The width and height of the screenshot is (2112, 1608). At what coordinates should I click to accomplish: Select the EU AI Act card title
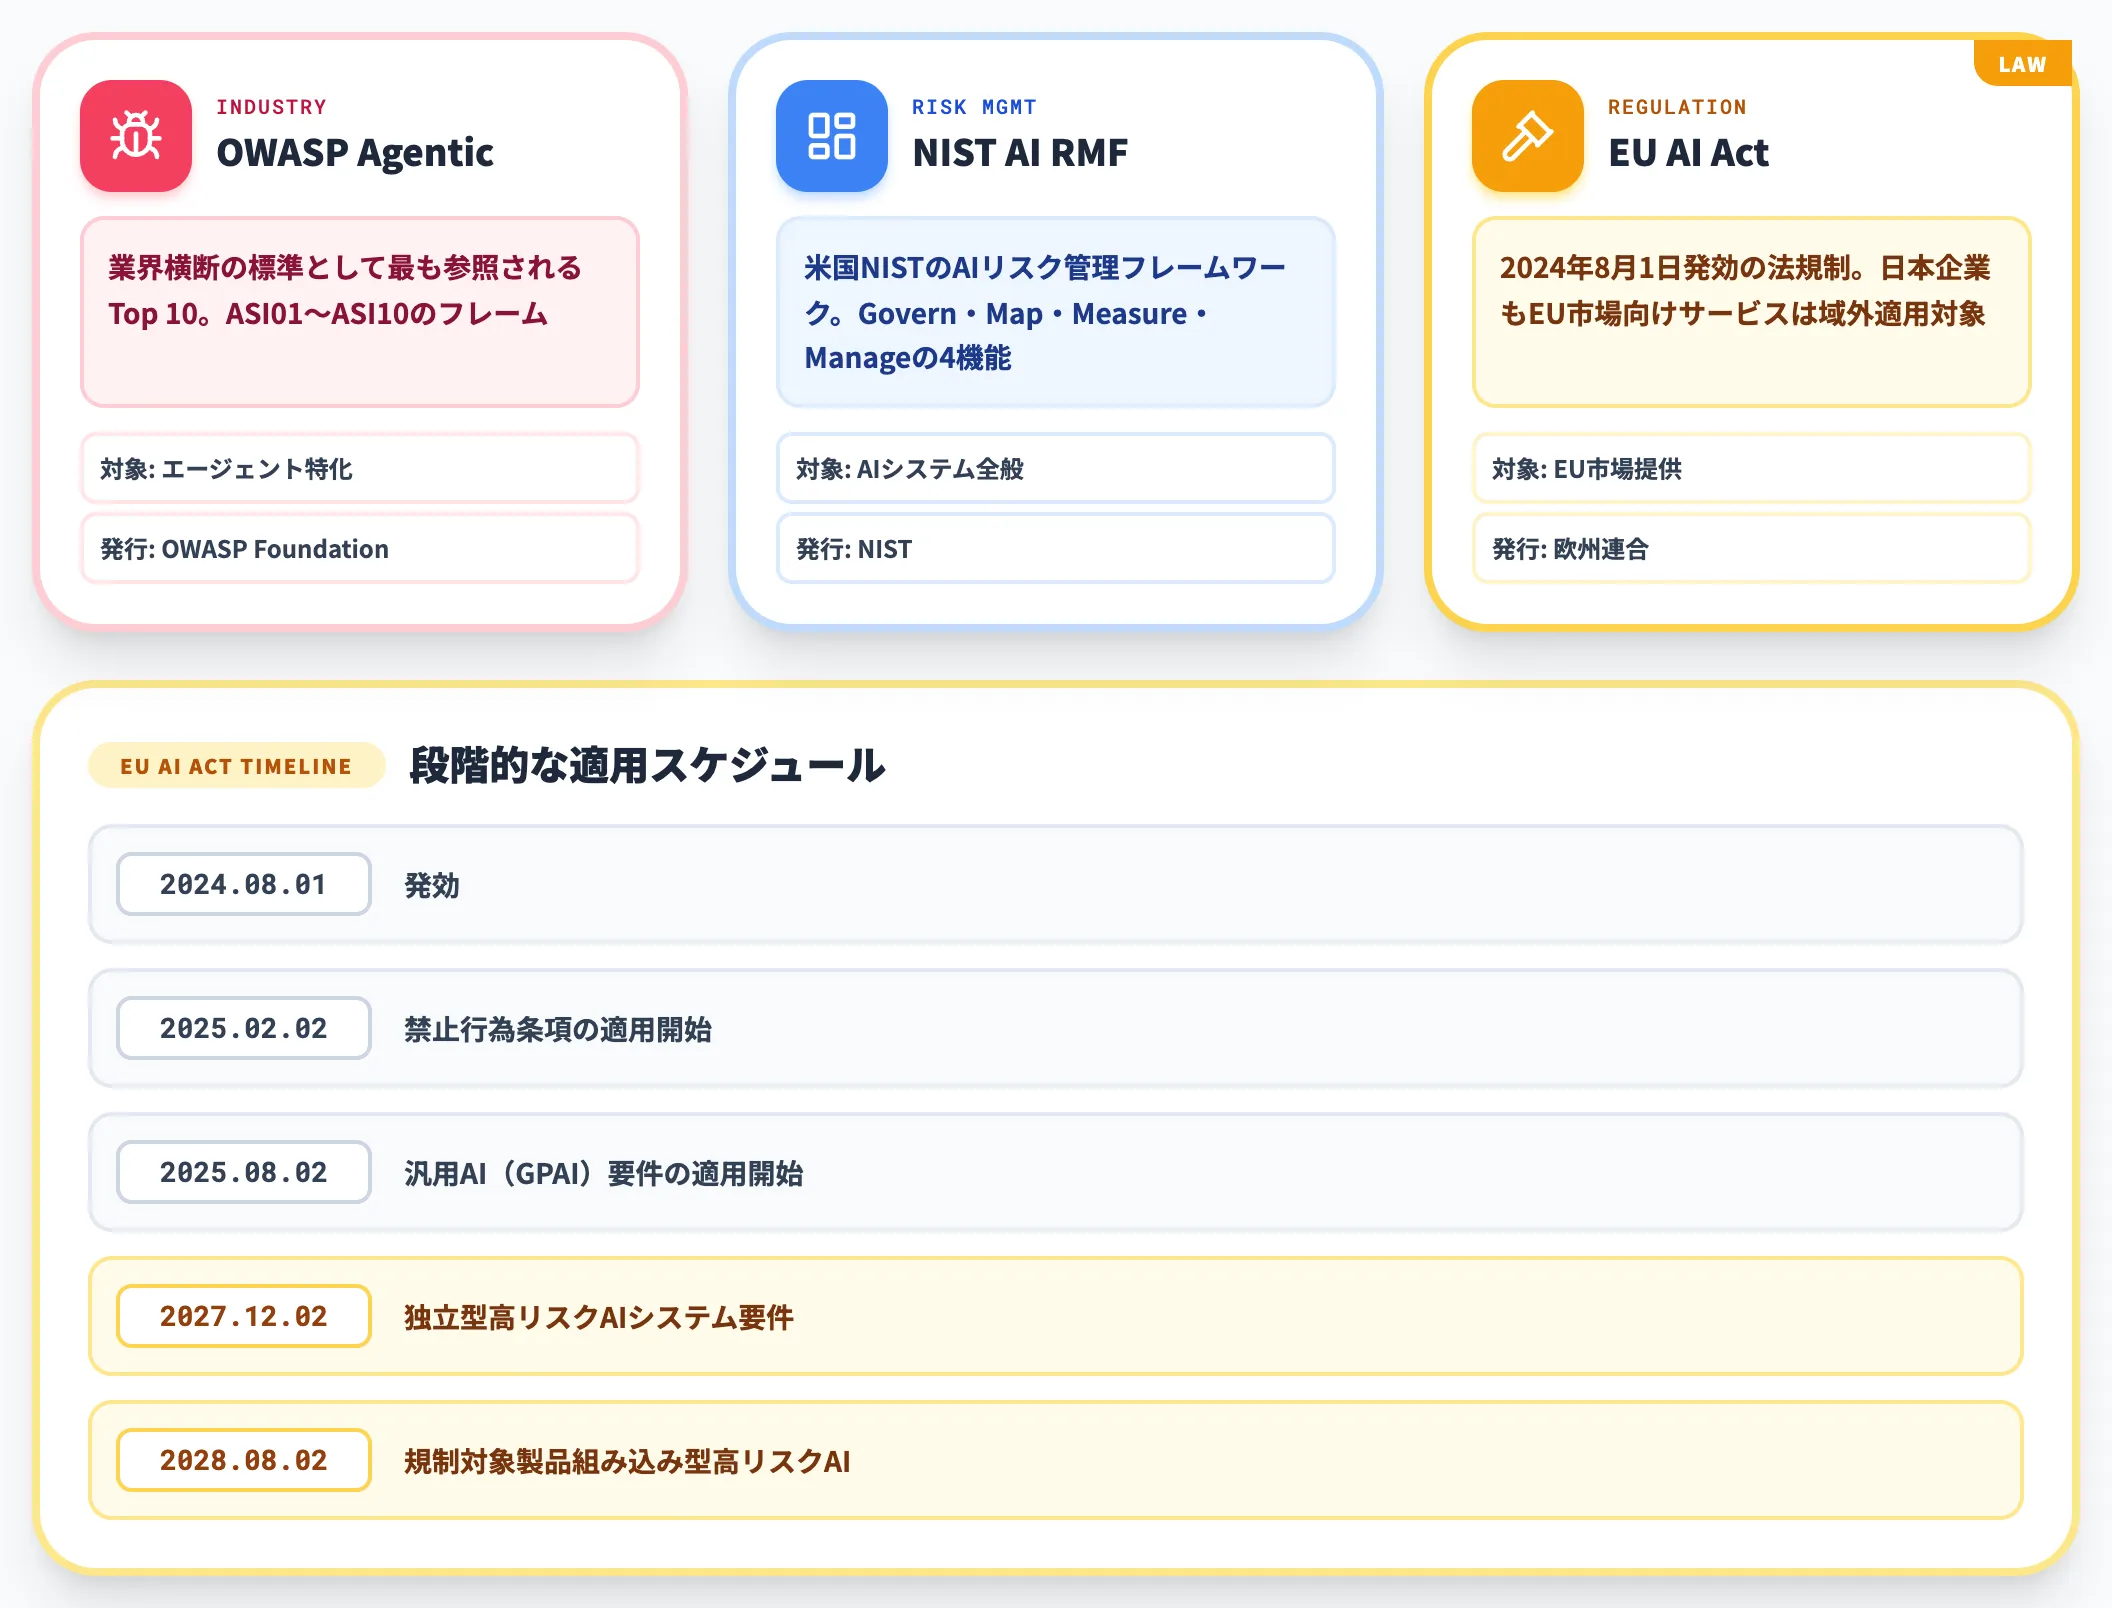pyautogui.click(x=1688, y=153)
